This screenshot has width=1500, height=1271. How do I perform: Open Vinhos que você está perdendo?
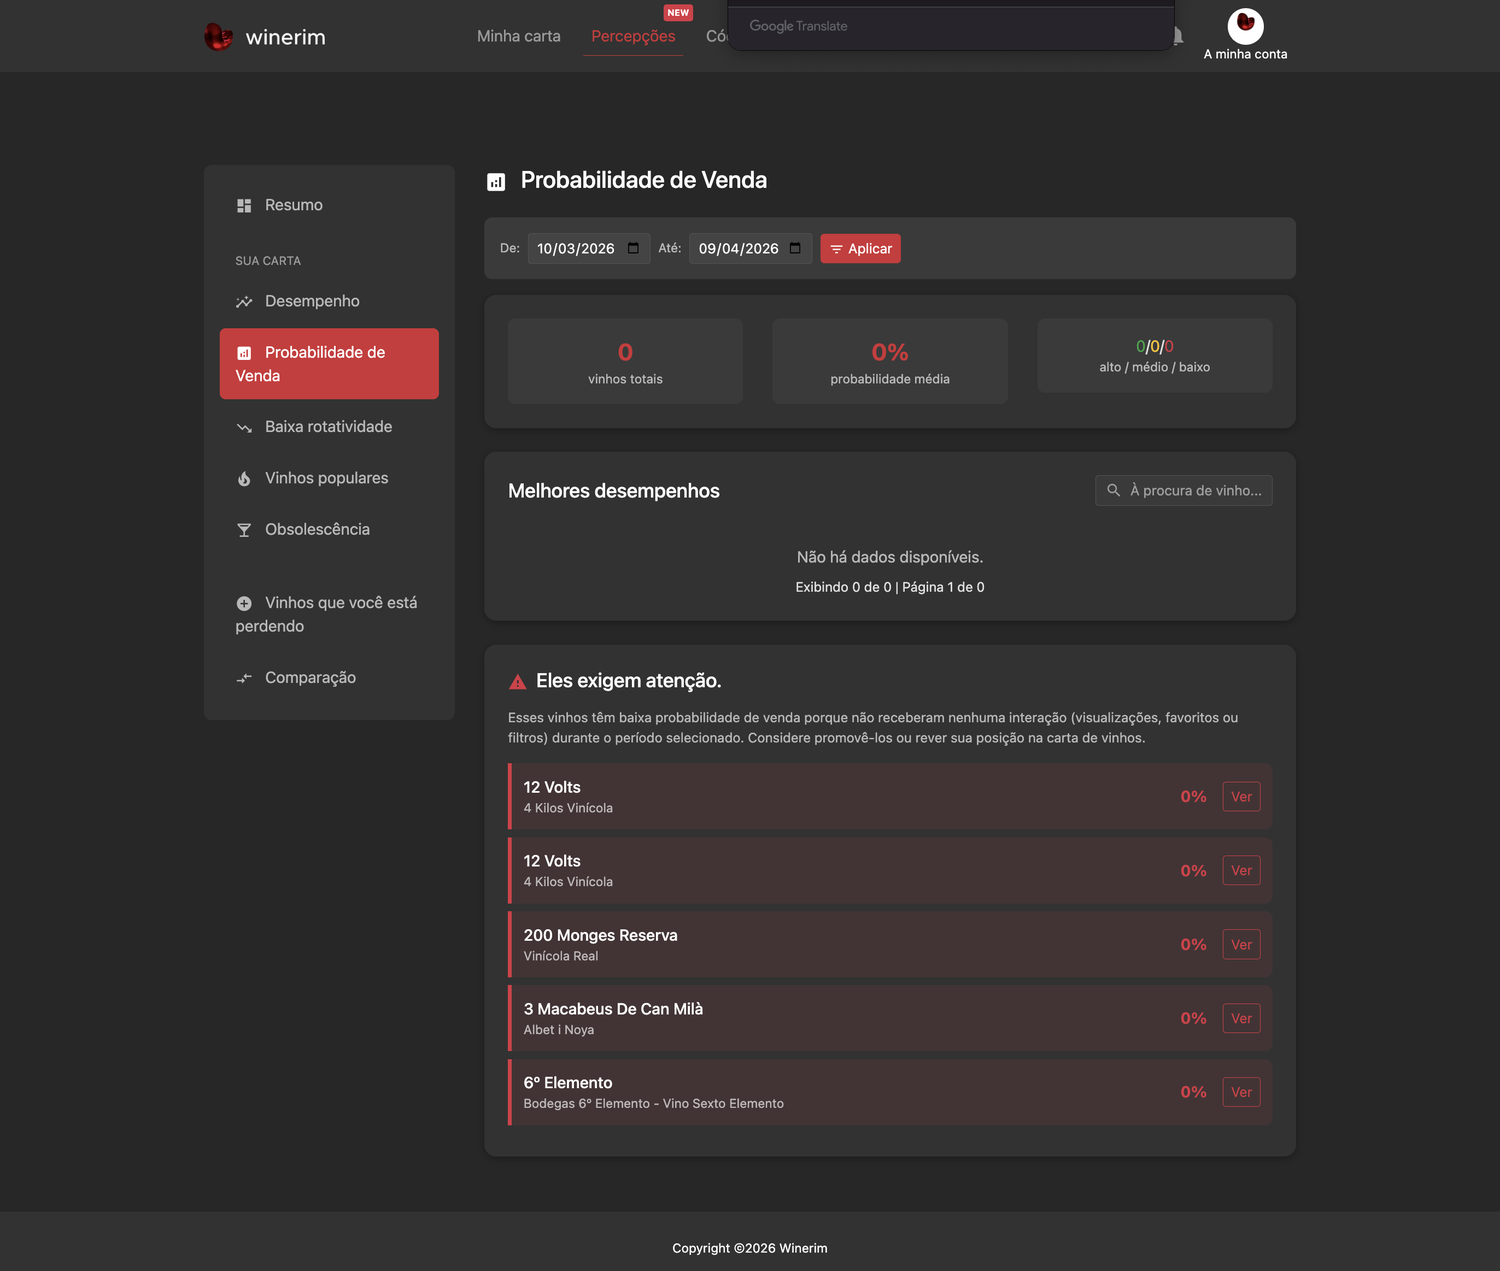point(329,614)
